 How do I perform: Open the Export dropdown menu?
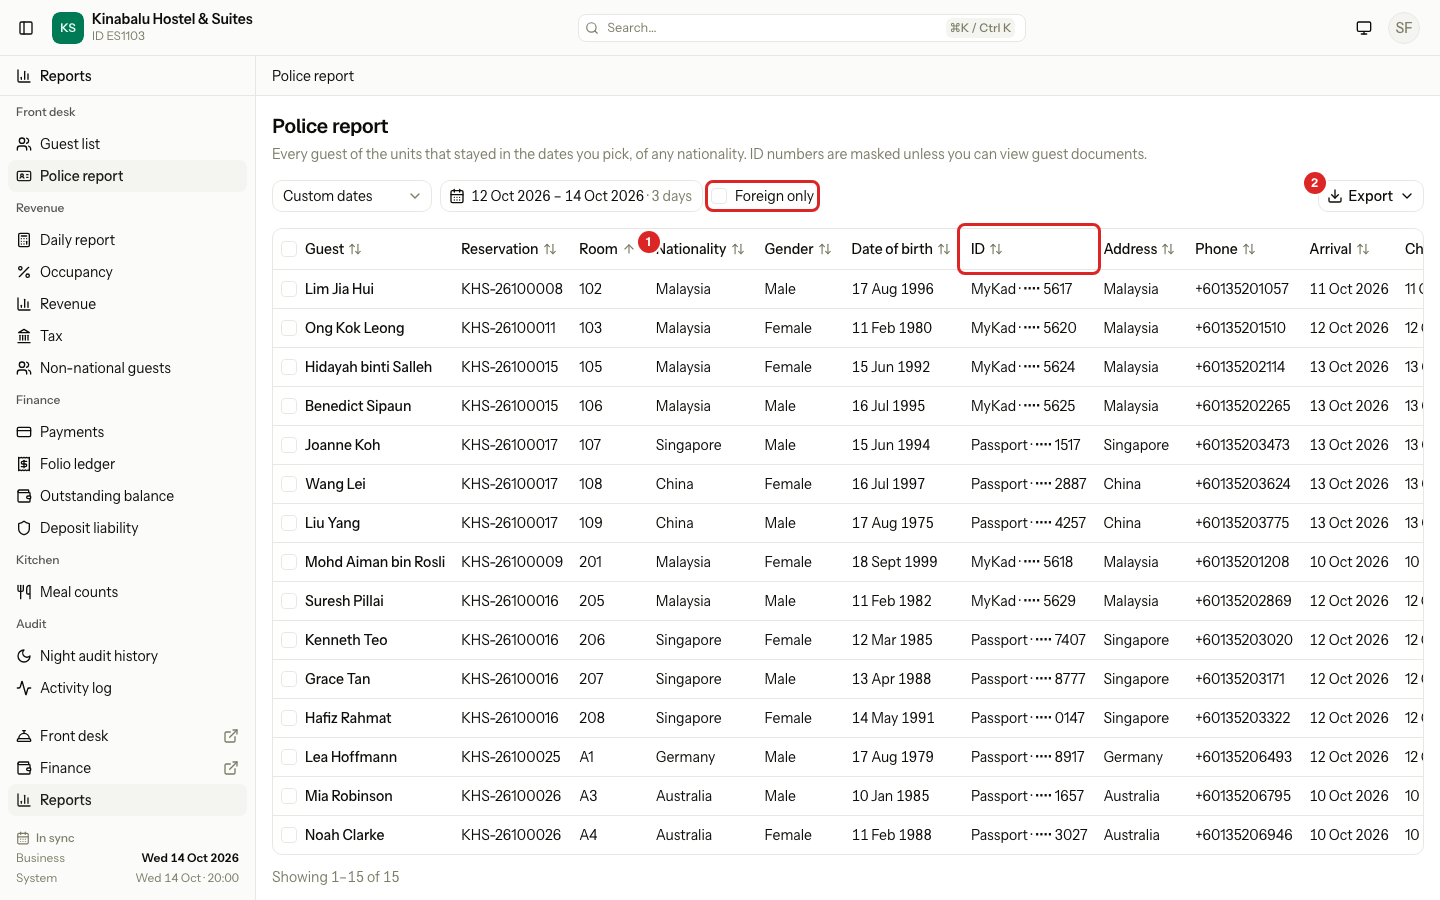1370,196
